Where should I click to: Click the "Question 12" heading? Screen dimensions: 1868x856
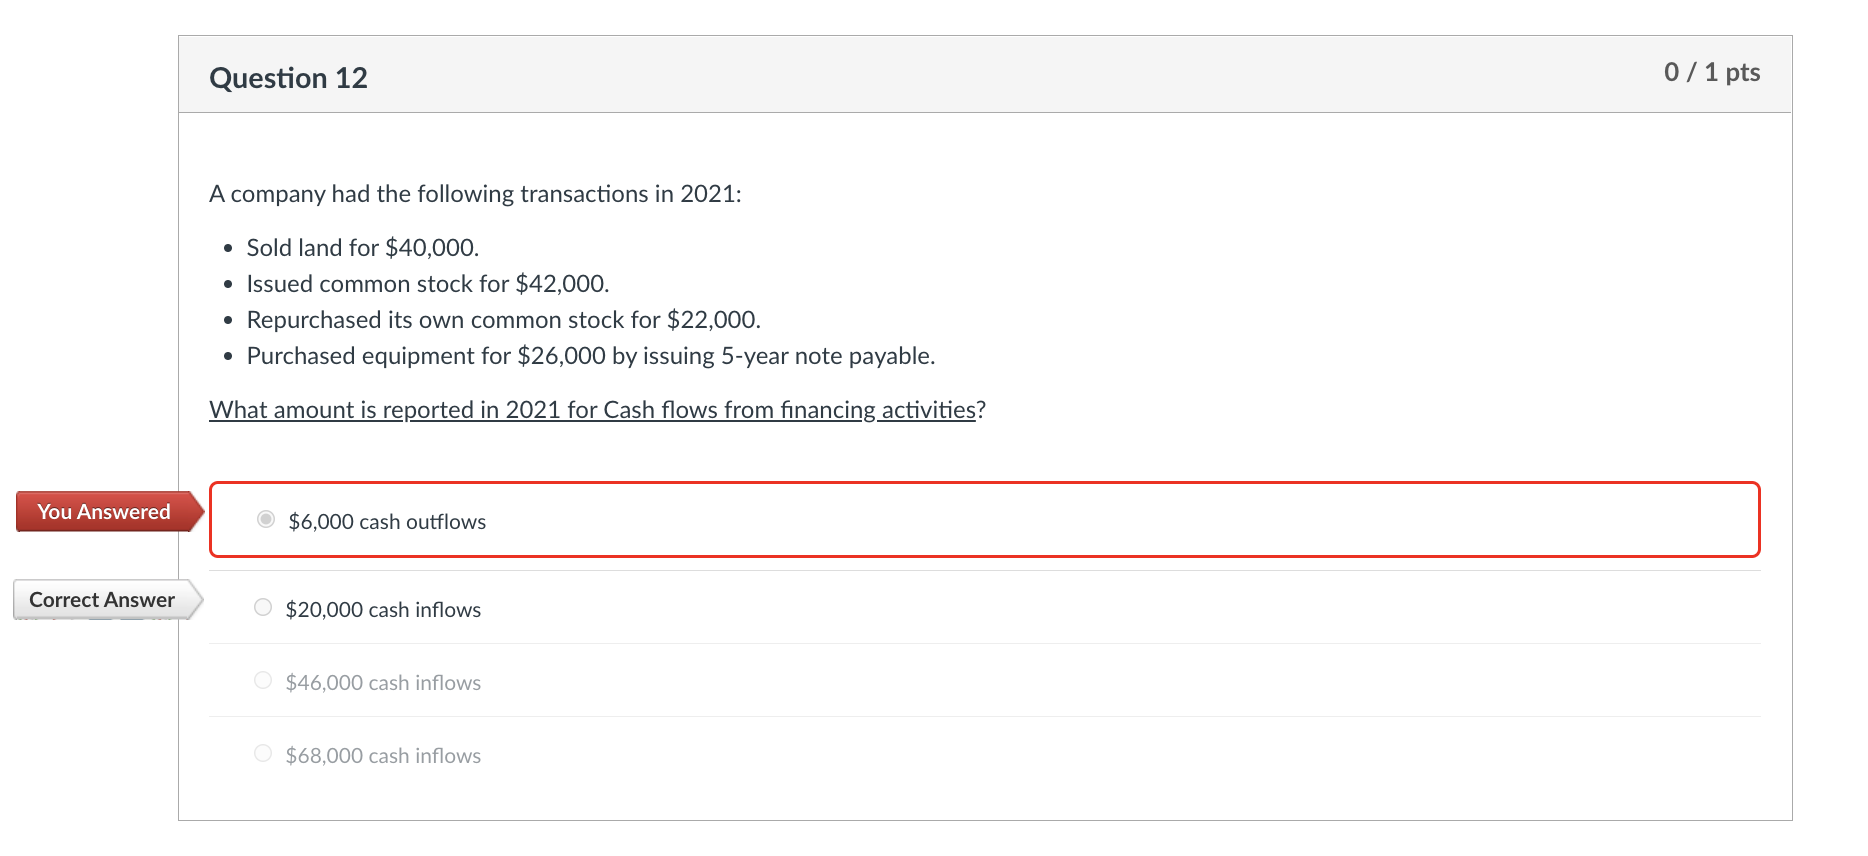coord(288,77)
